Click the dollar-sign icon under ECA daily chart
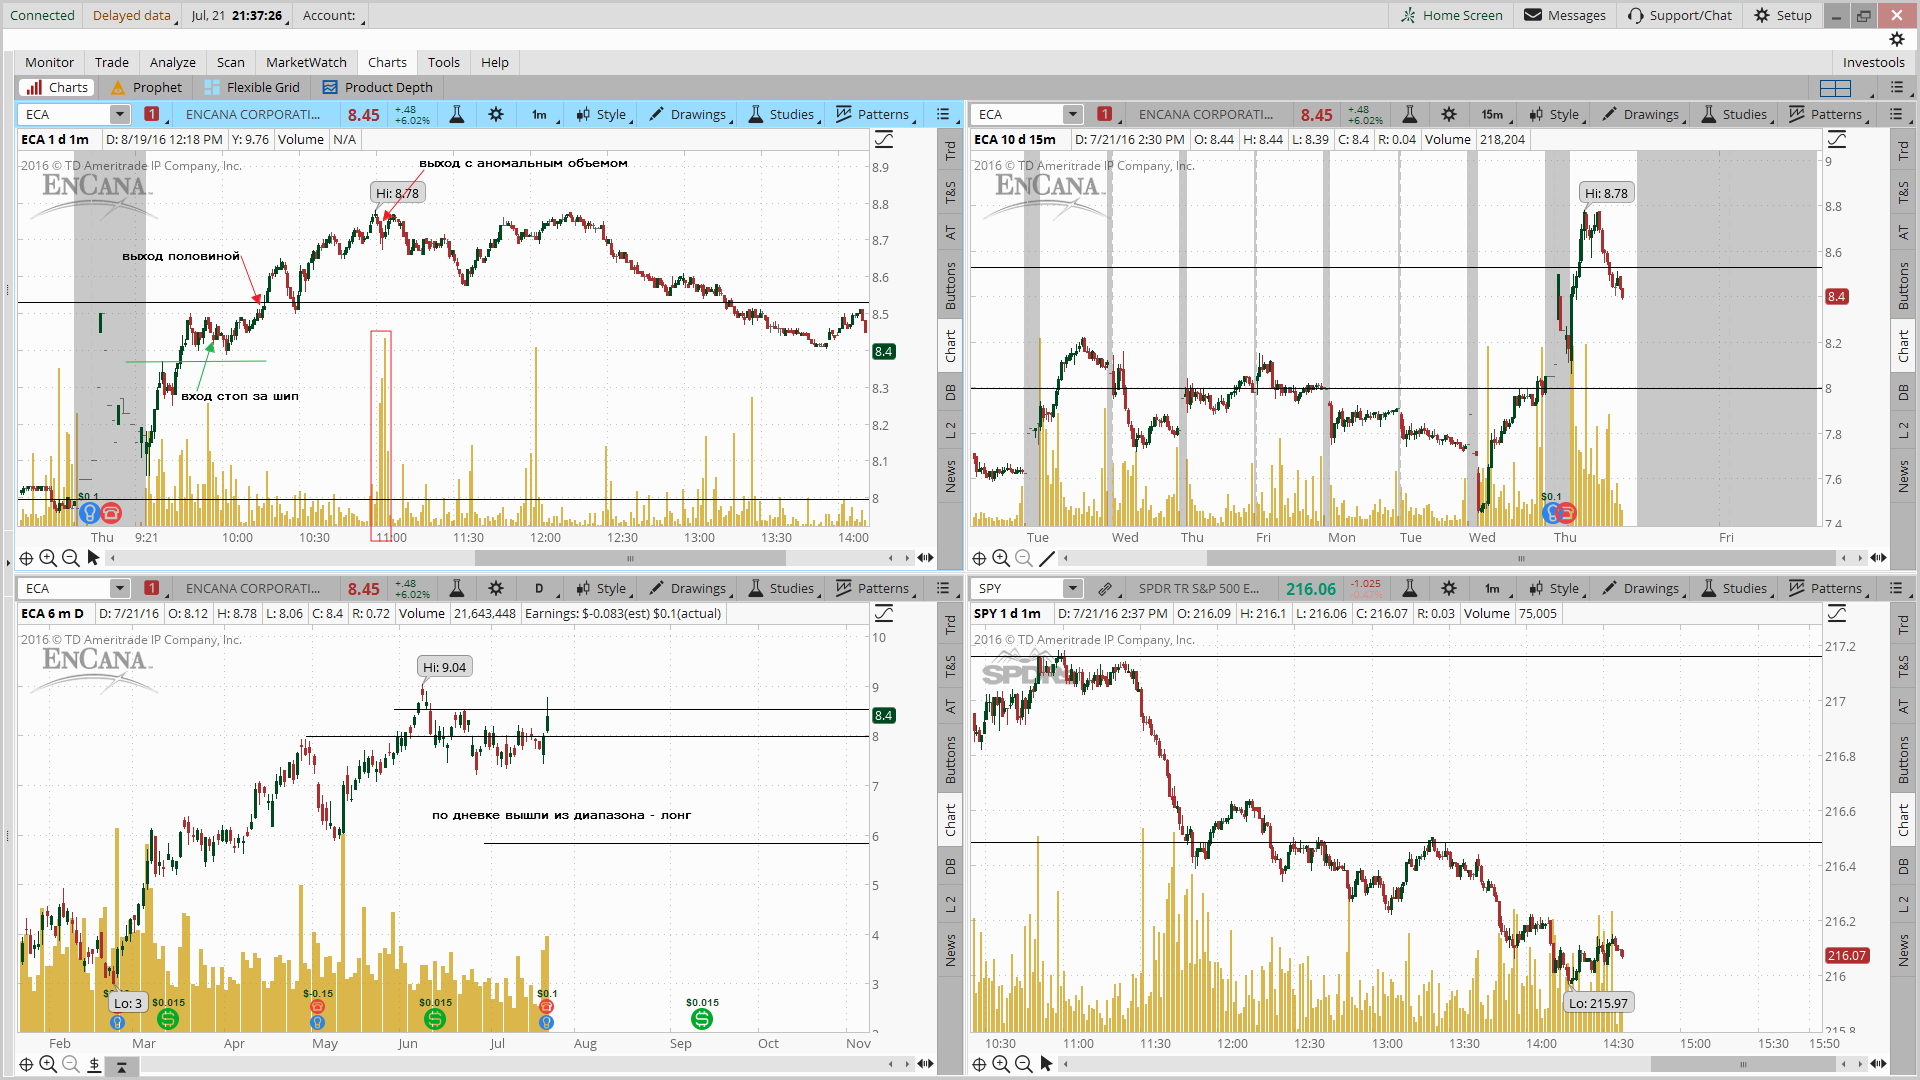The height and width of the screenshot is (1080, 1920). click(94, 1064)
